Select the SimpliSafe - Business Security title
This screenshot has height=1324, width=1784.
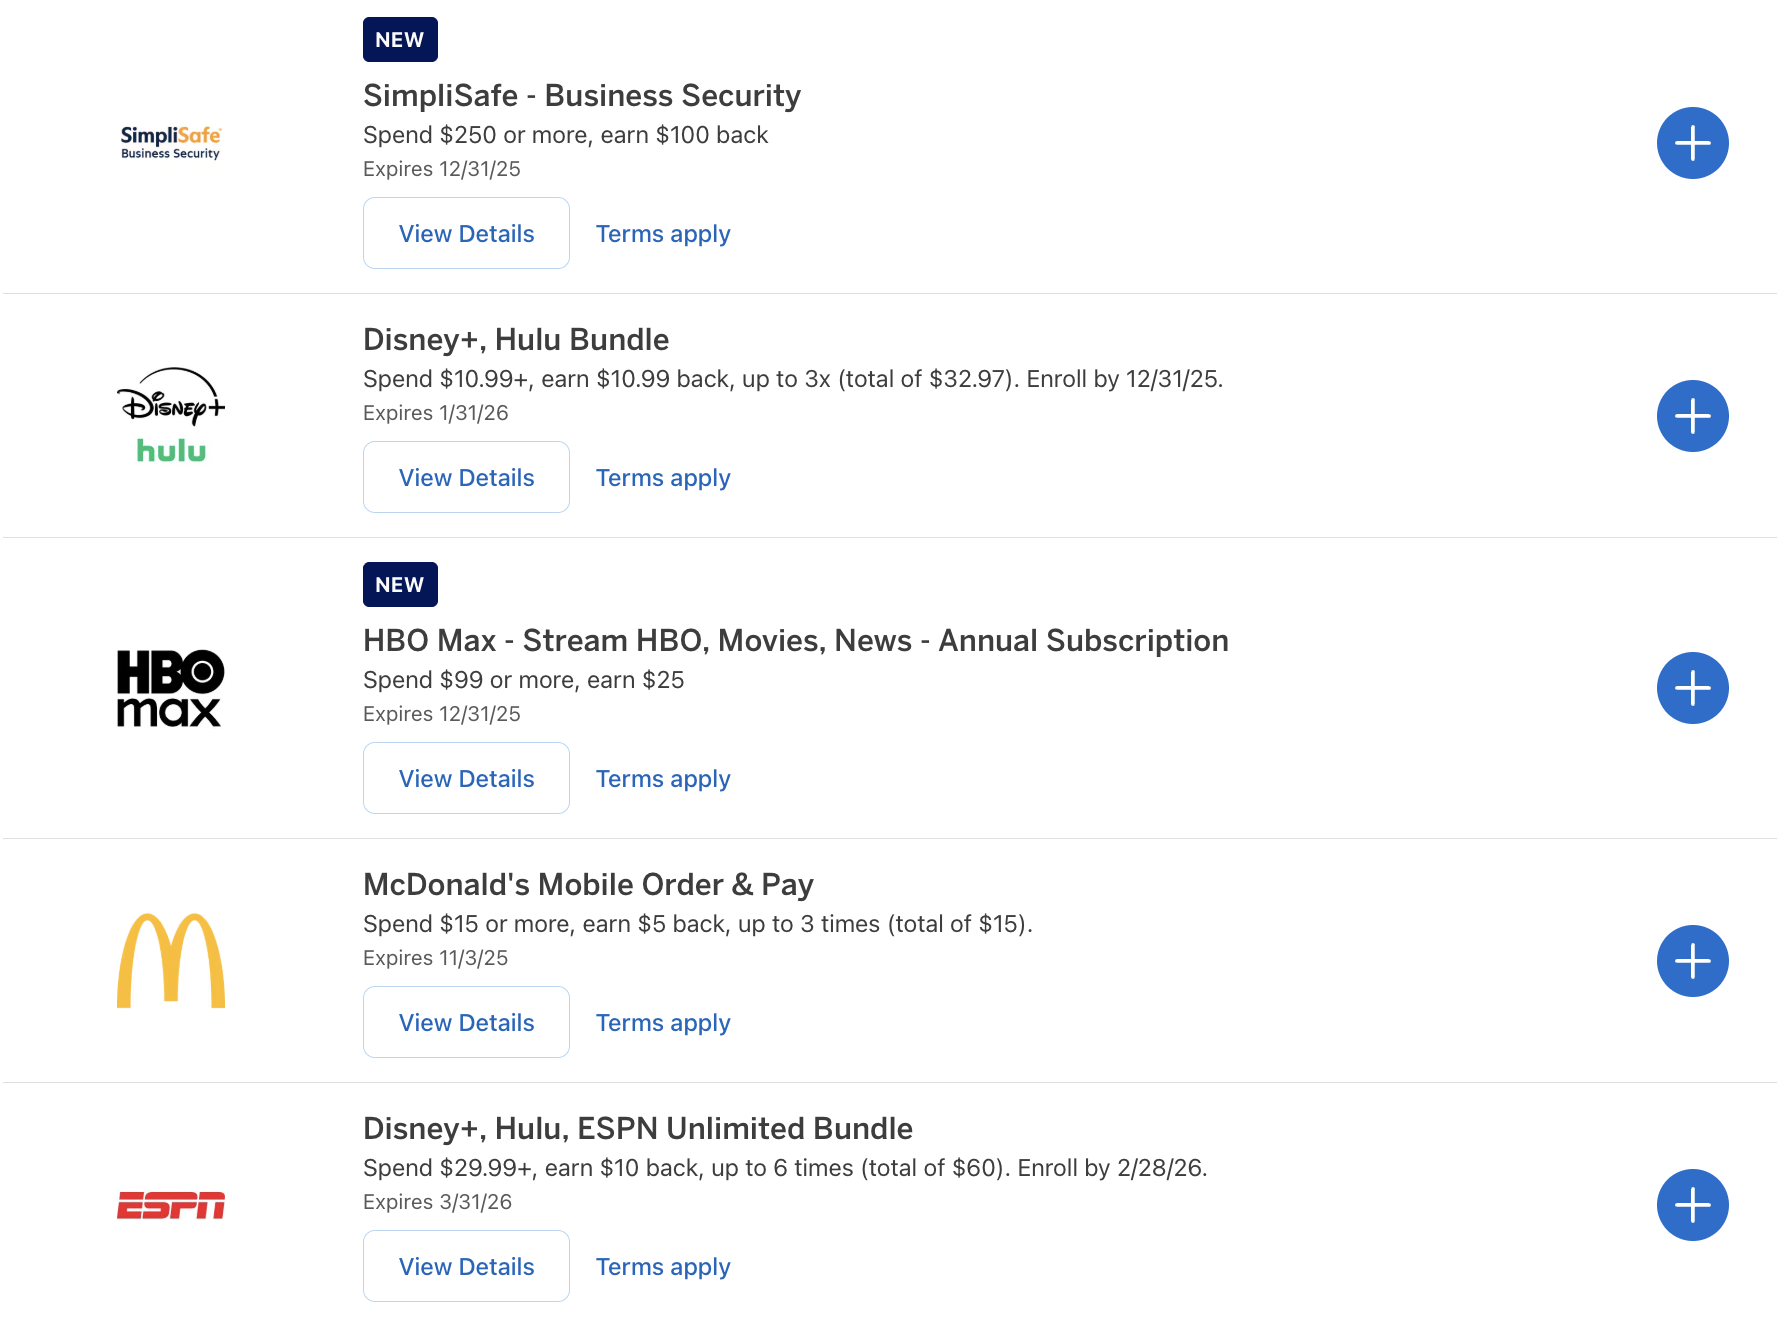click(x=582, y=96)
